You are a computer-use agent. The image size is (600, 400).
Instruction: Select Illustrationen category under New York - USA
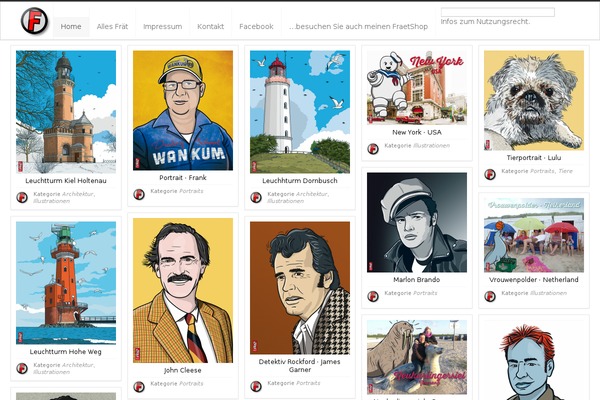[432, 145]
